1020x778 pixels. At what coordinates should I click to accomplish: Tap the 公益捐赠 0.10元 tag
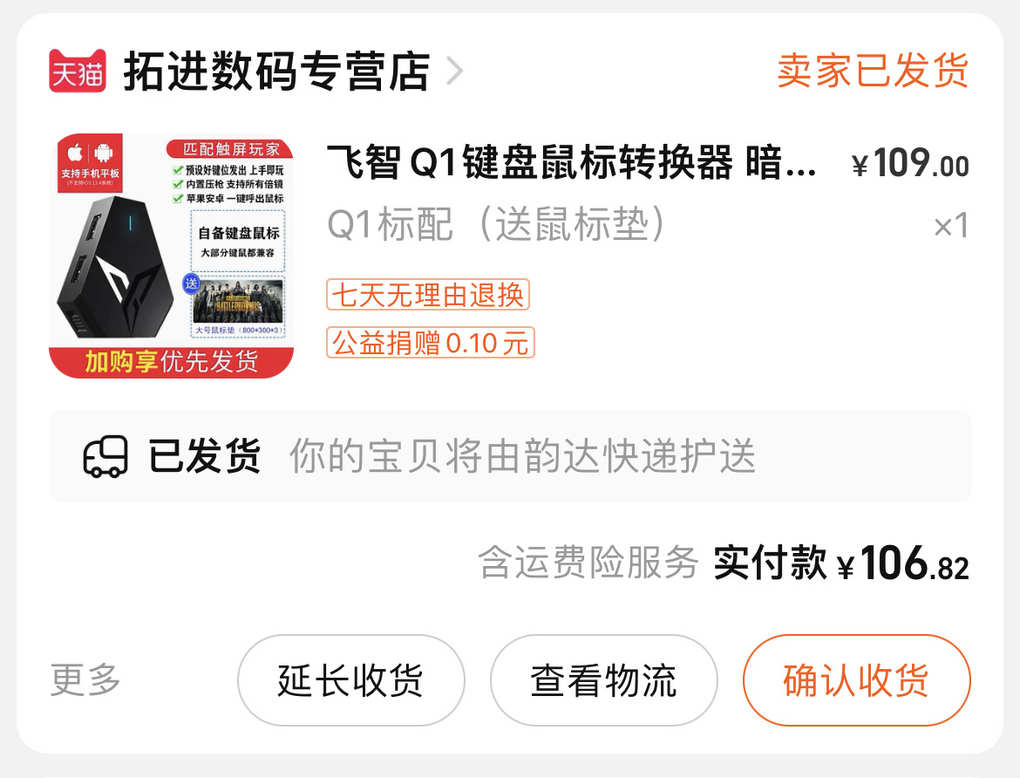(430, 342)
